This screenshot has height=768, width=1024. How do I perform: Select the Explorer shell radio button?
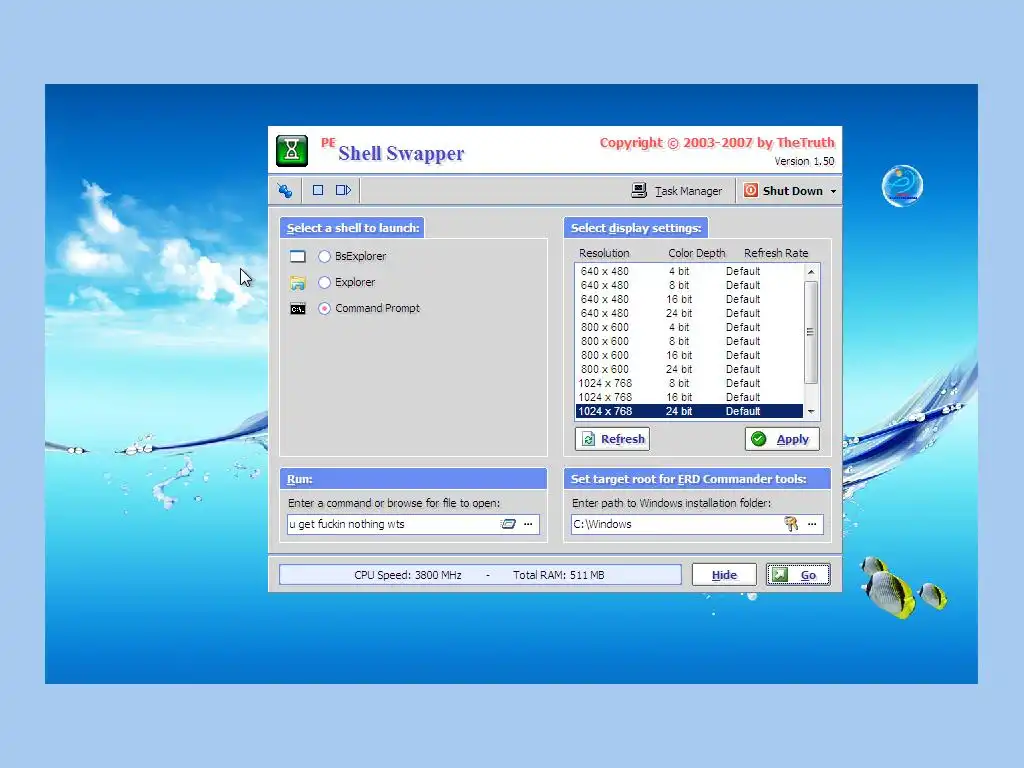(x=325, y=283)
